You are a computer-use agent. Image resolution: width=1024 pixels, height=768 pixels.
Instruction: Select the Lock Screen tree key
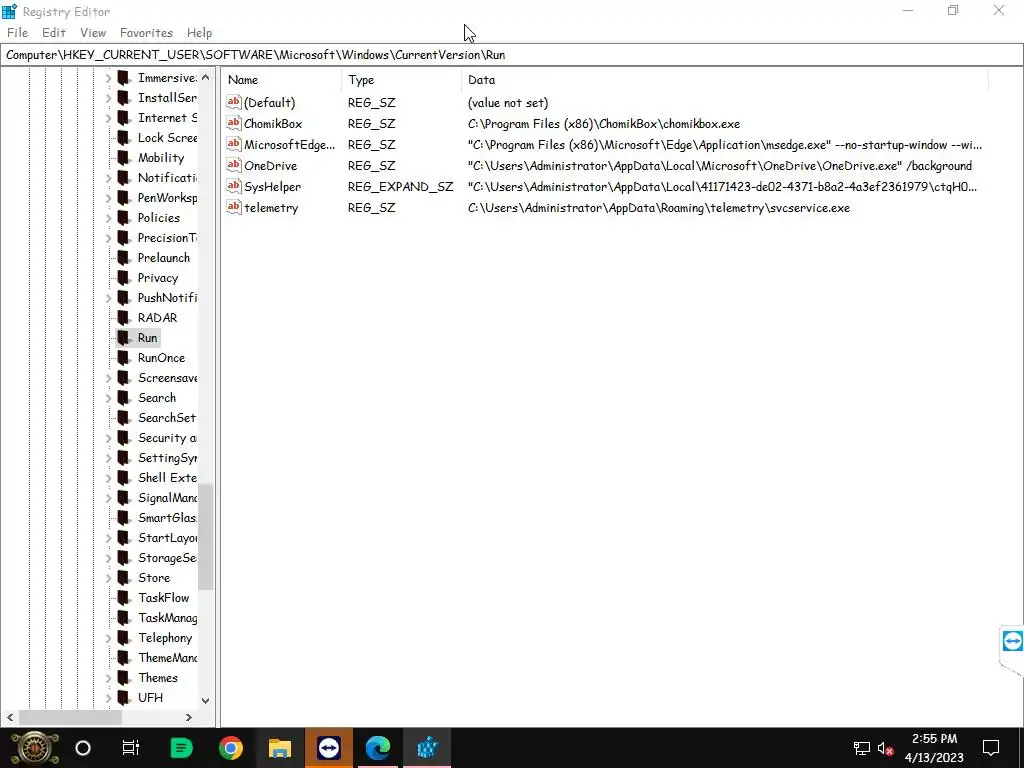point(167,138)
